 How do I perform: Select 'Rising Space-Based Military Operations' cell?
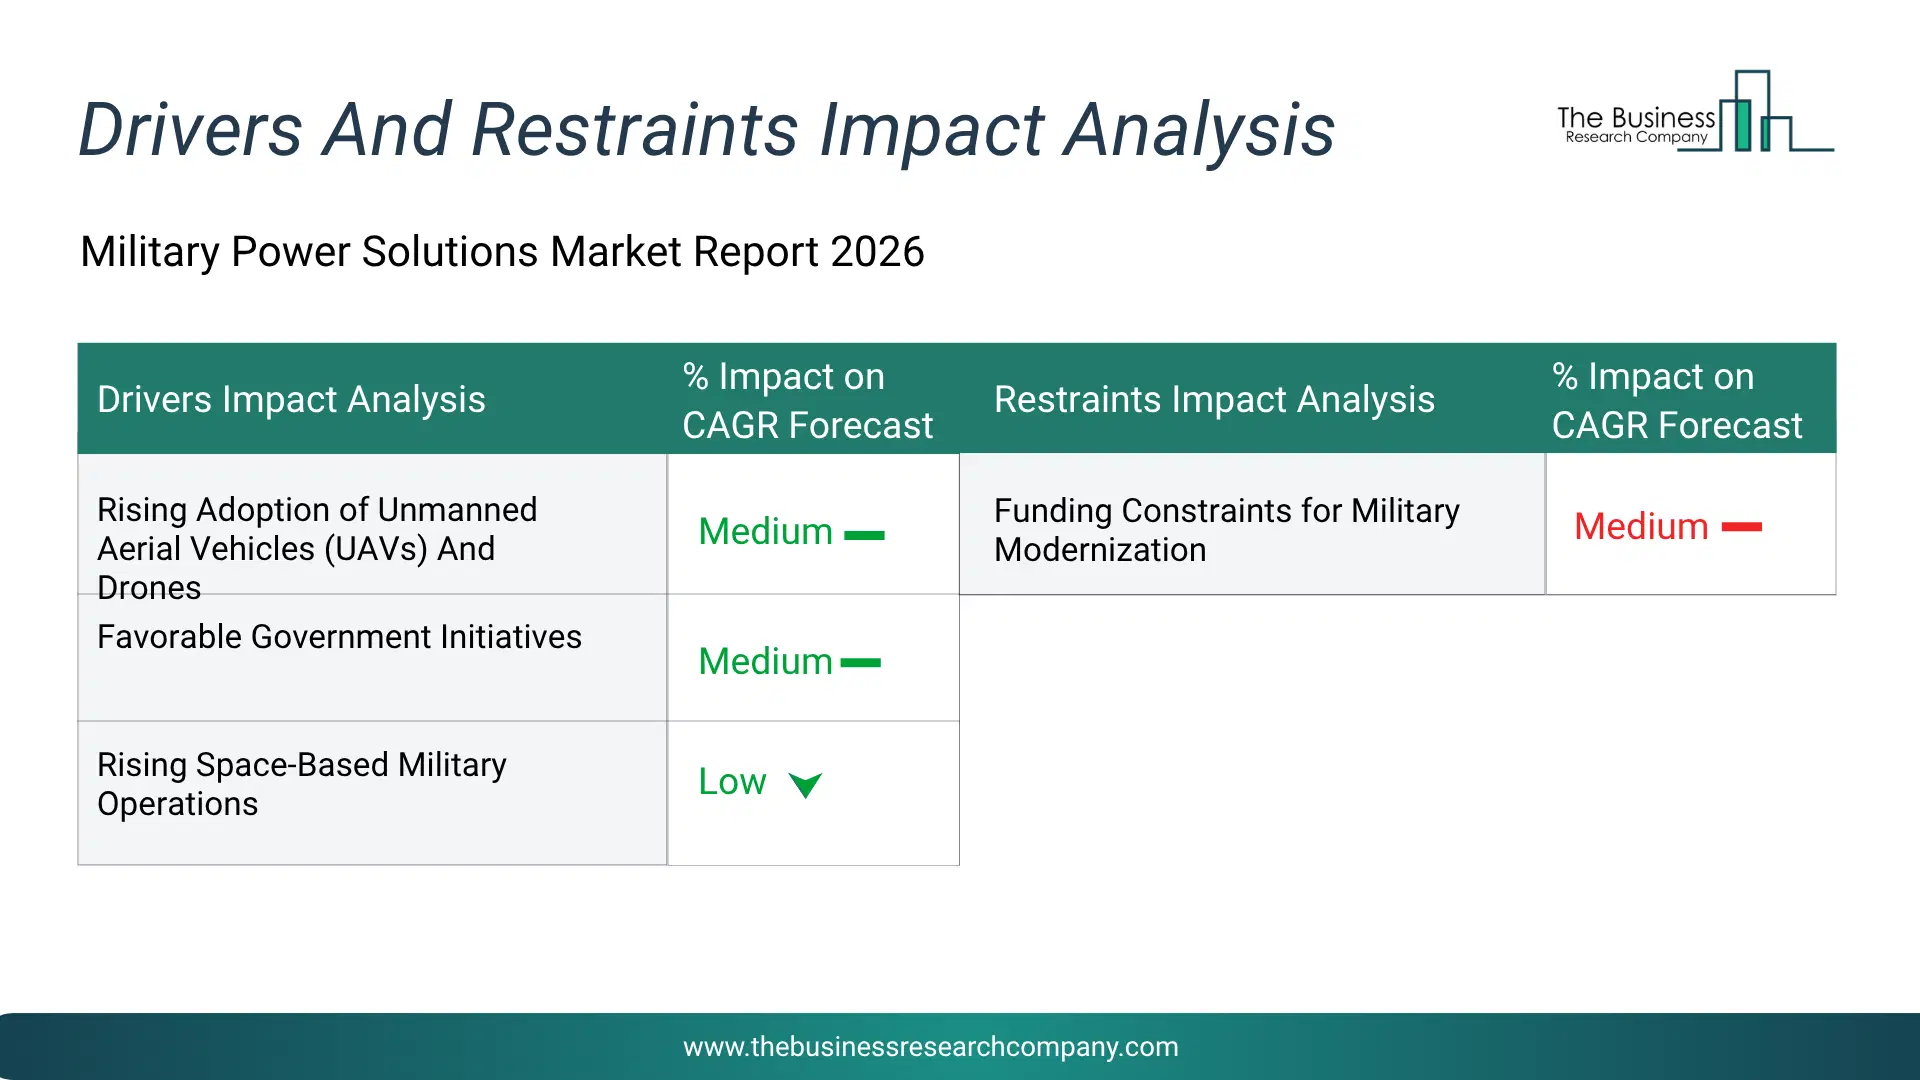tap(372, 793)
